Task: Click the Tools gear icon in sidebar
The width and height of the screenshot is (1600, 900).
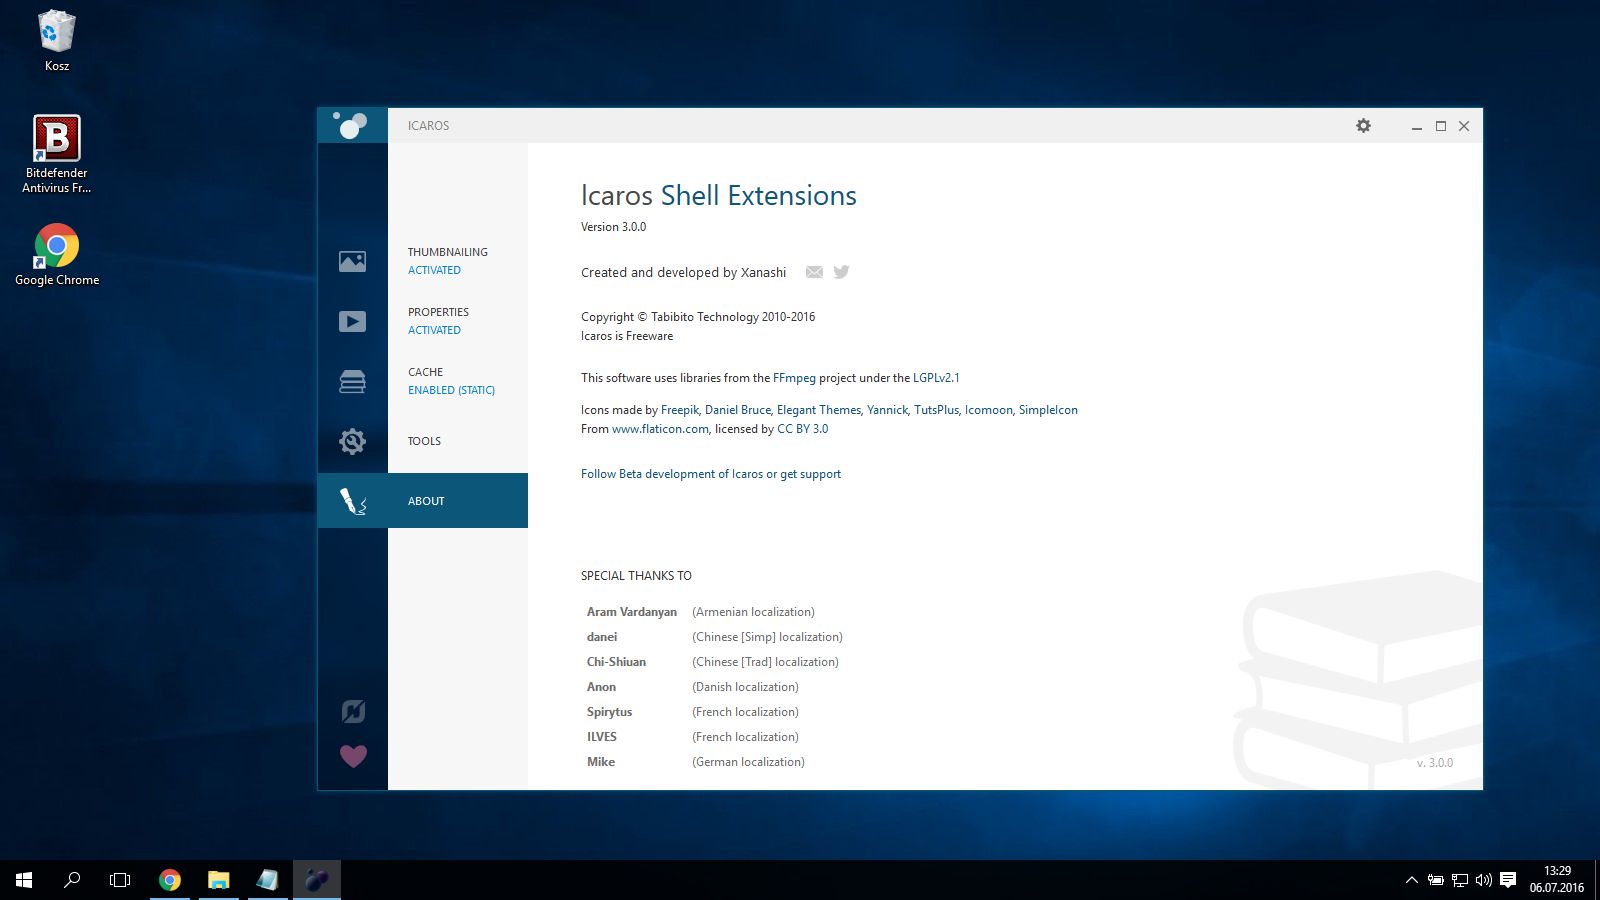Action: (352, 441)
